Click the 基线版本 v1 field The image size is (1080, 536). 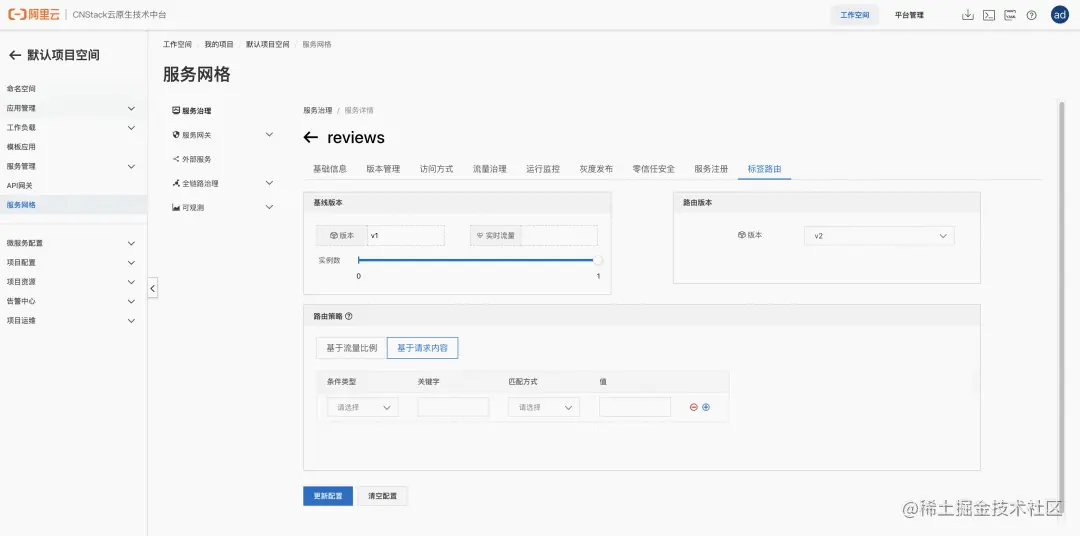pyautogui.click(x=406, y=236)
